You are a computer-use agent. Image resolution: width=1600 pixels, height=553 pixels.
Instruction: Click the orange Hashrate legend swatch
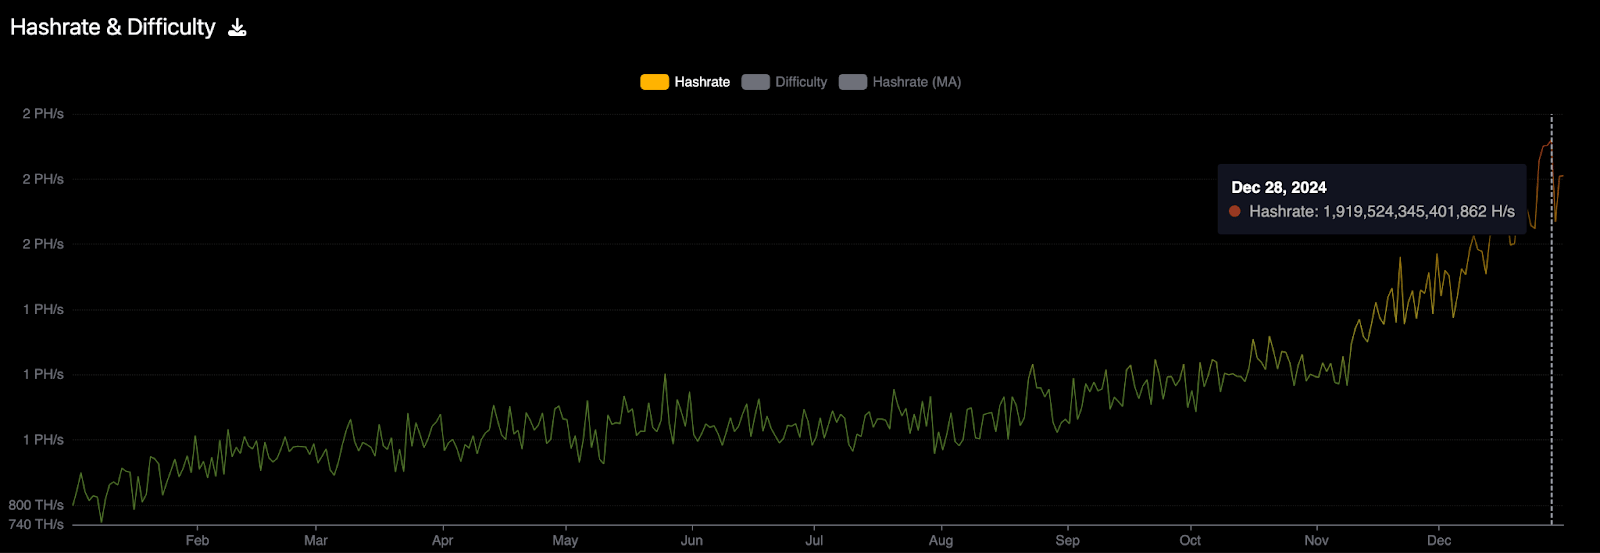point(654,82)
